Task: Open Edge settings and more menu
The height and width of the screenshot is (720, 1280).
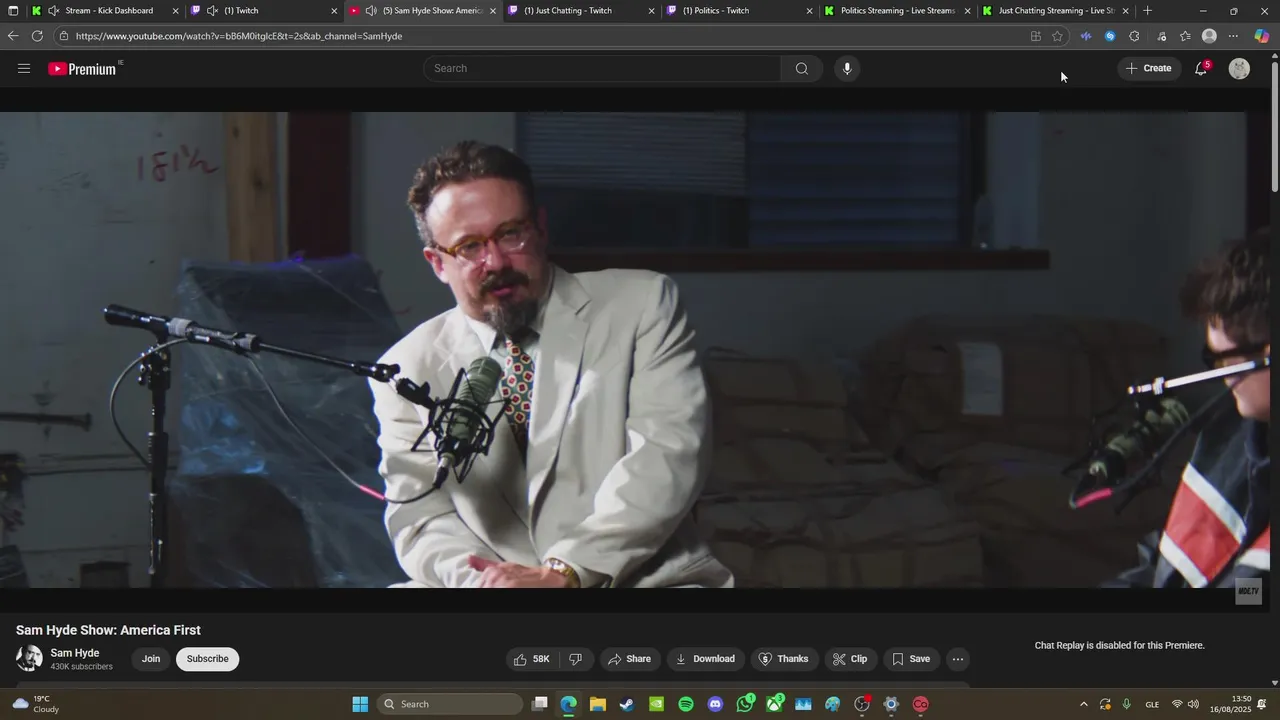Action: 1233,36
